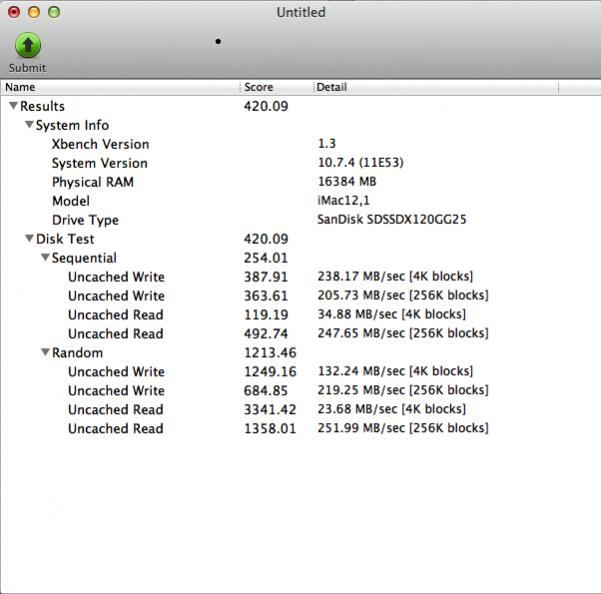Click the green Submit arrow icon
This screenshot has height=594, width=601.
coord(28,45)
